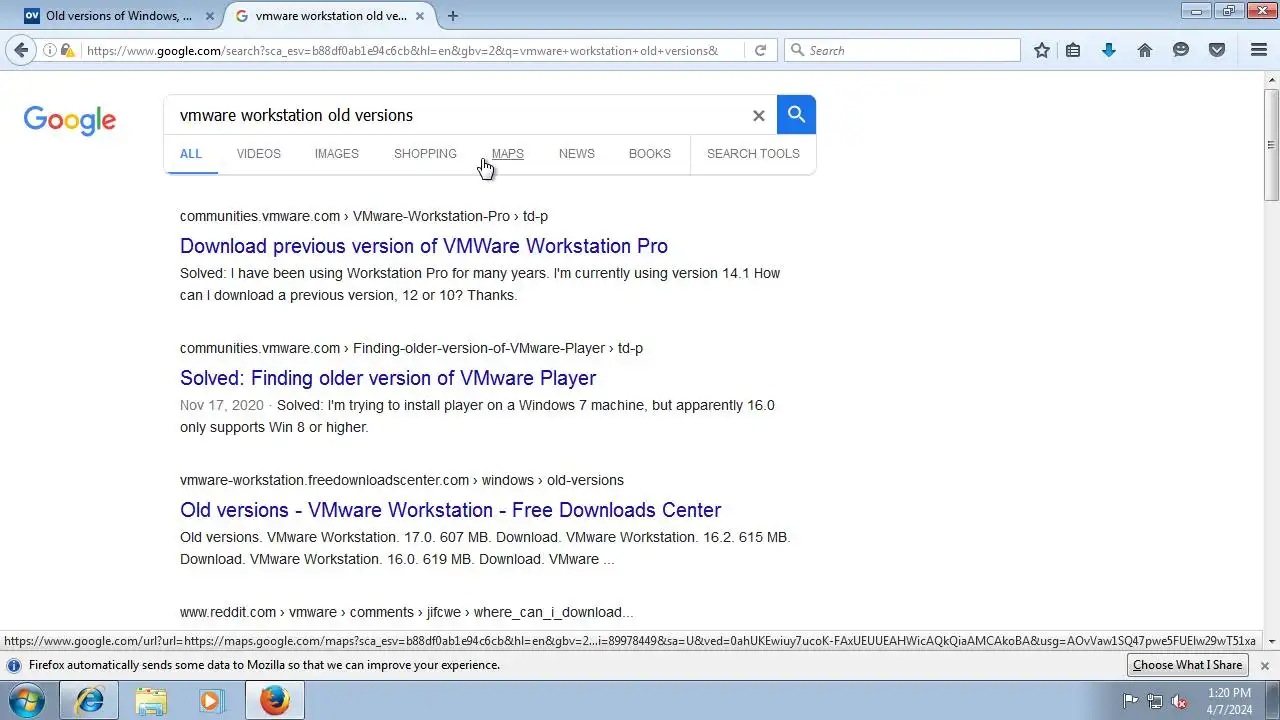Viewport: 1280px width, 720px height.
Task: Switch to IMAGES search results
Action: tap(336, 154)
